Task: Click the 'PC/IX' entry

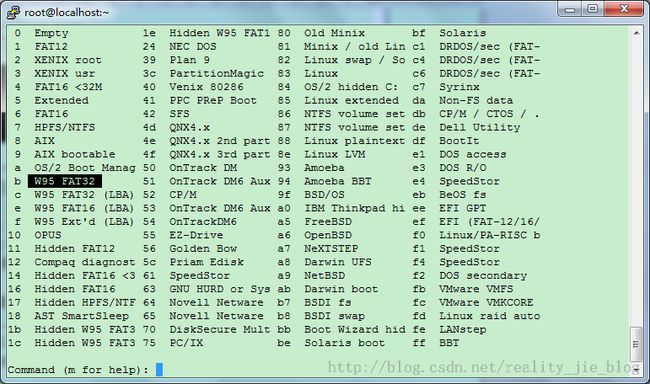Action: 186,343
